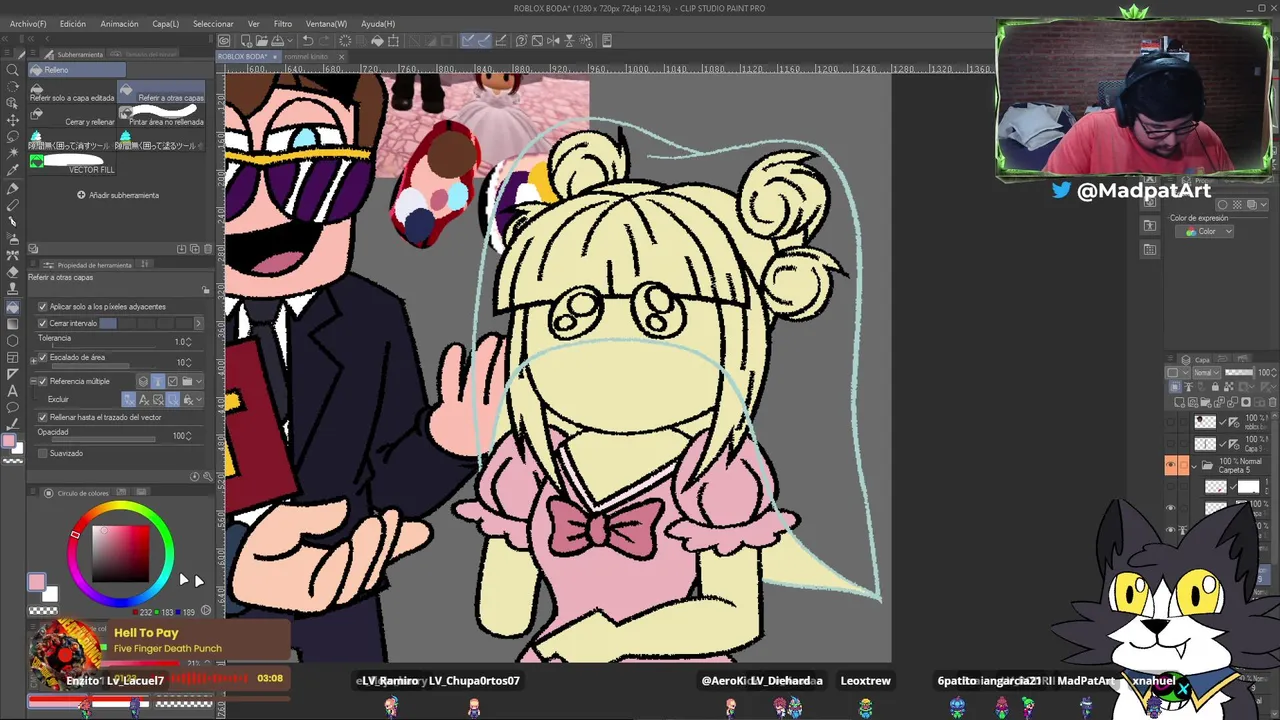Collapse Referencia múltiple options
The height and width of the screenshot is (720, 1280).
click(x=32, y=381)
